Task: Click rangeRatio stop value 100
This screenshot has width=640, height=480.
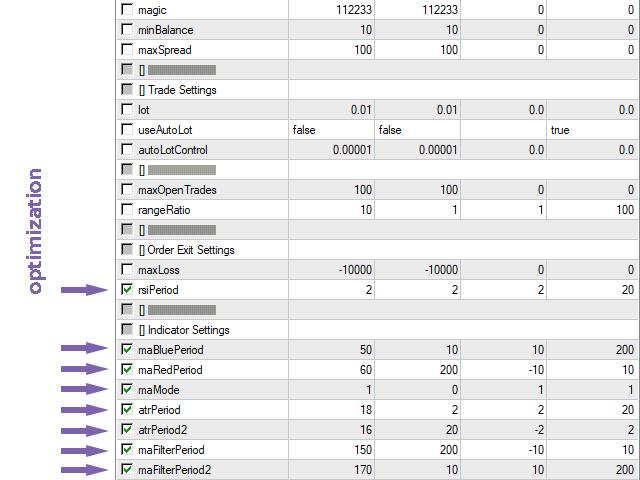Action: (593, 209)
